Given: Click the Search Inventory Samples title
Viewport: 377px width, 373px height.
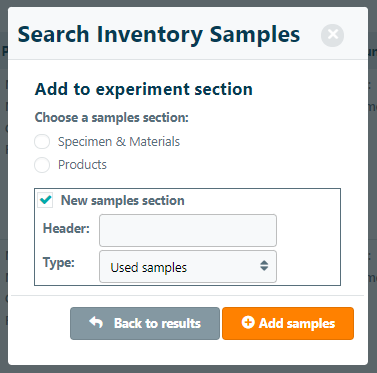Looking at the screenshot, I should click(159, 34).
